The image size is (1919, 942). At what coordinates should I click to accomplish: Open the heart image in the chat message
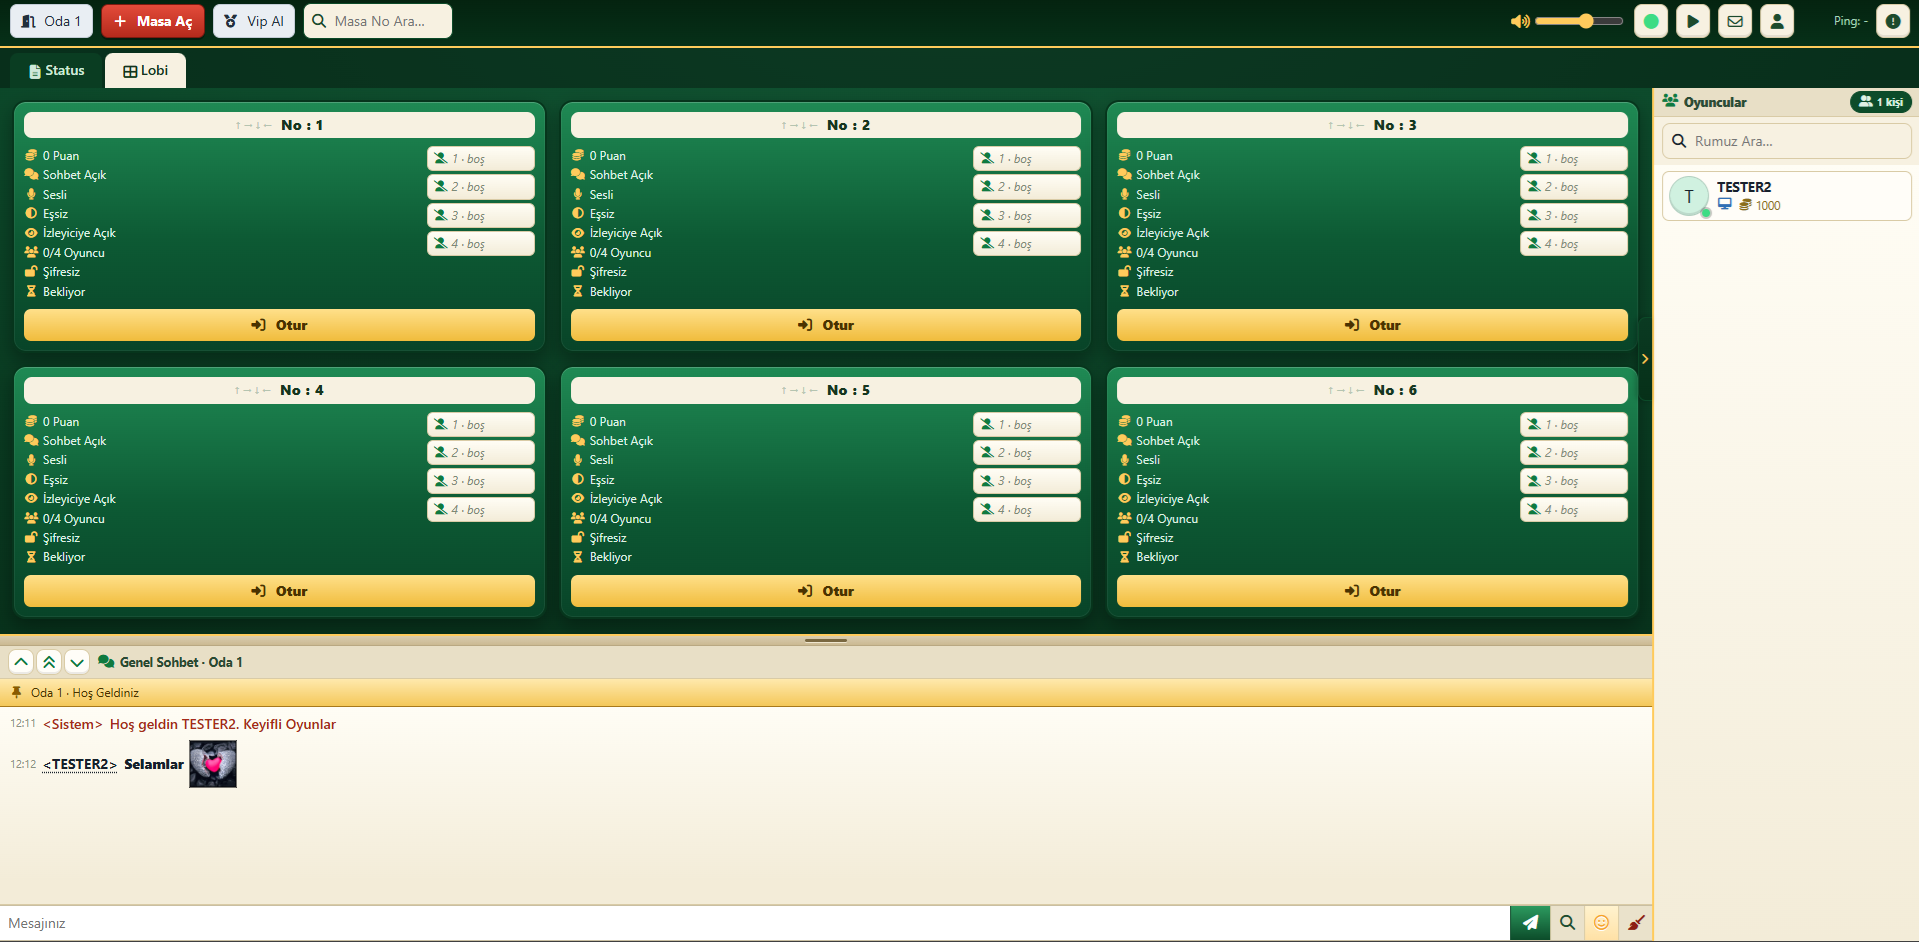(x=213, y=764)
